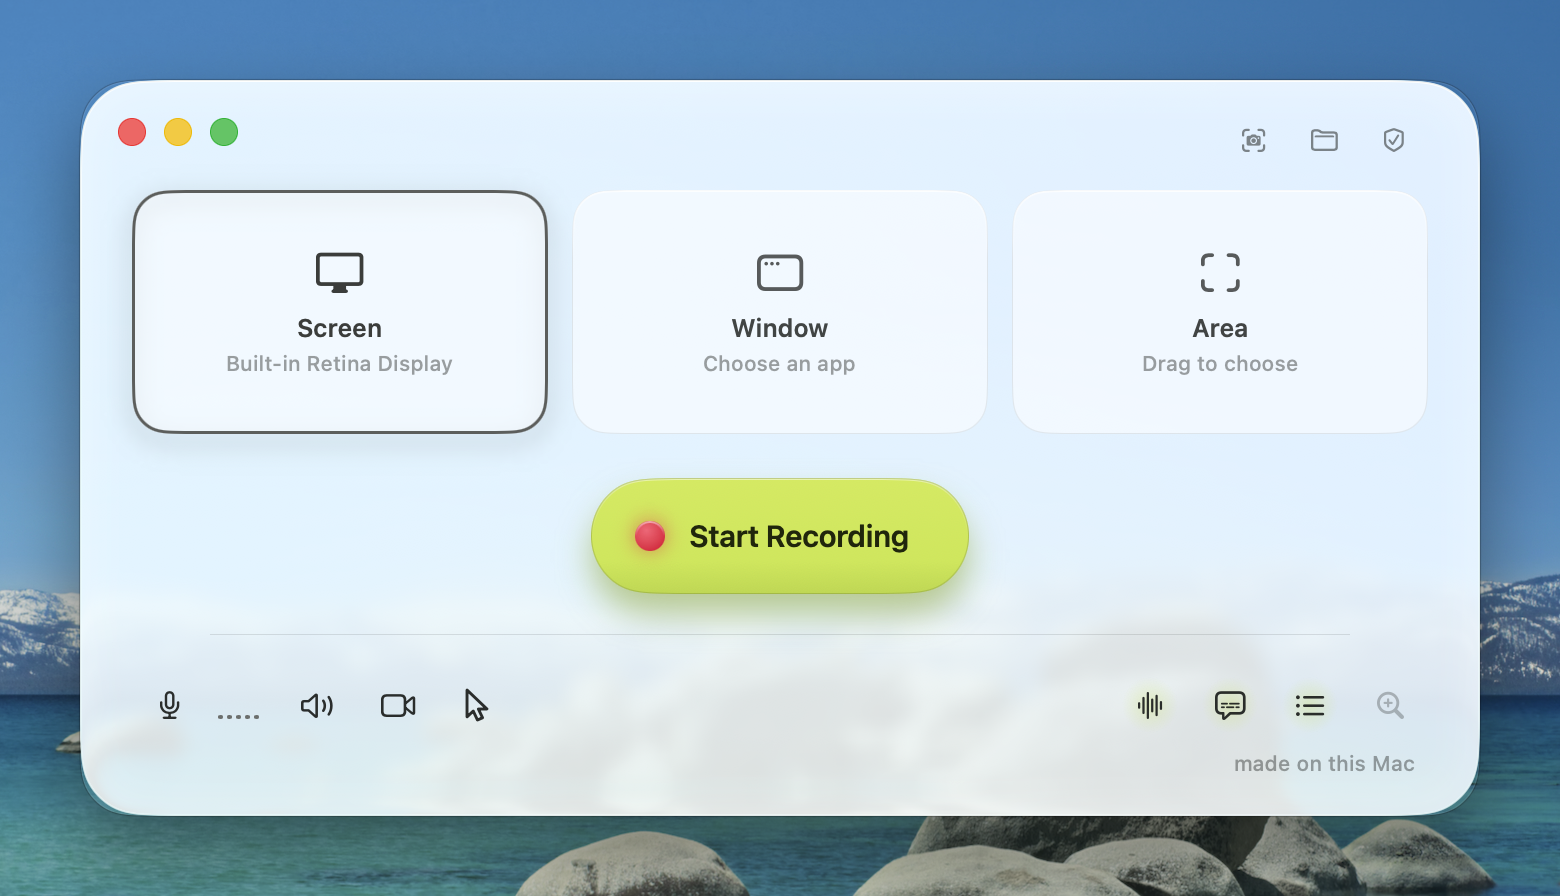Click the zoom magnifier plus icon
This screenshot has height=896, width=1560.
click(1390, 705)
